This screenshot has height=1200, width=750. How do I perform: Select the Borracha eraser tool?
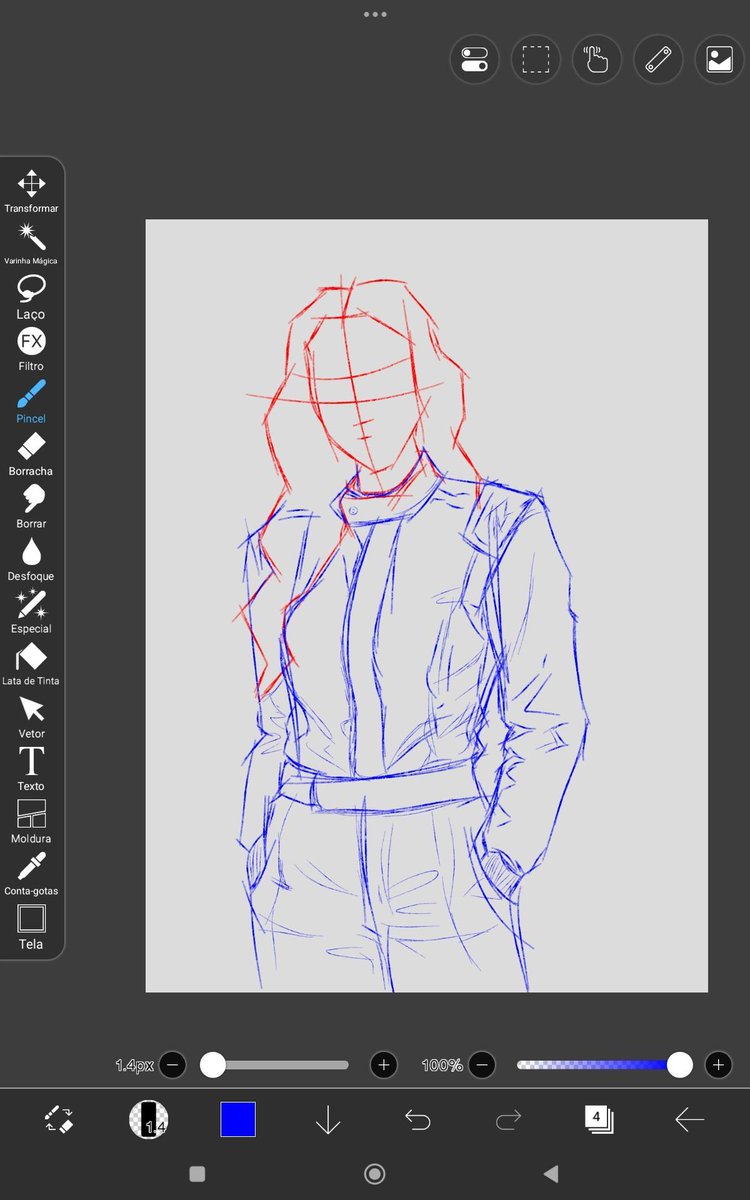(31, 455)
